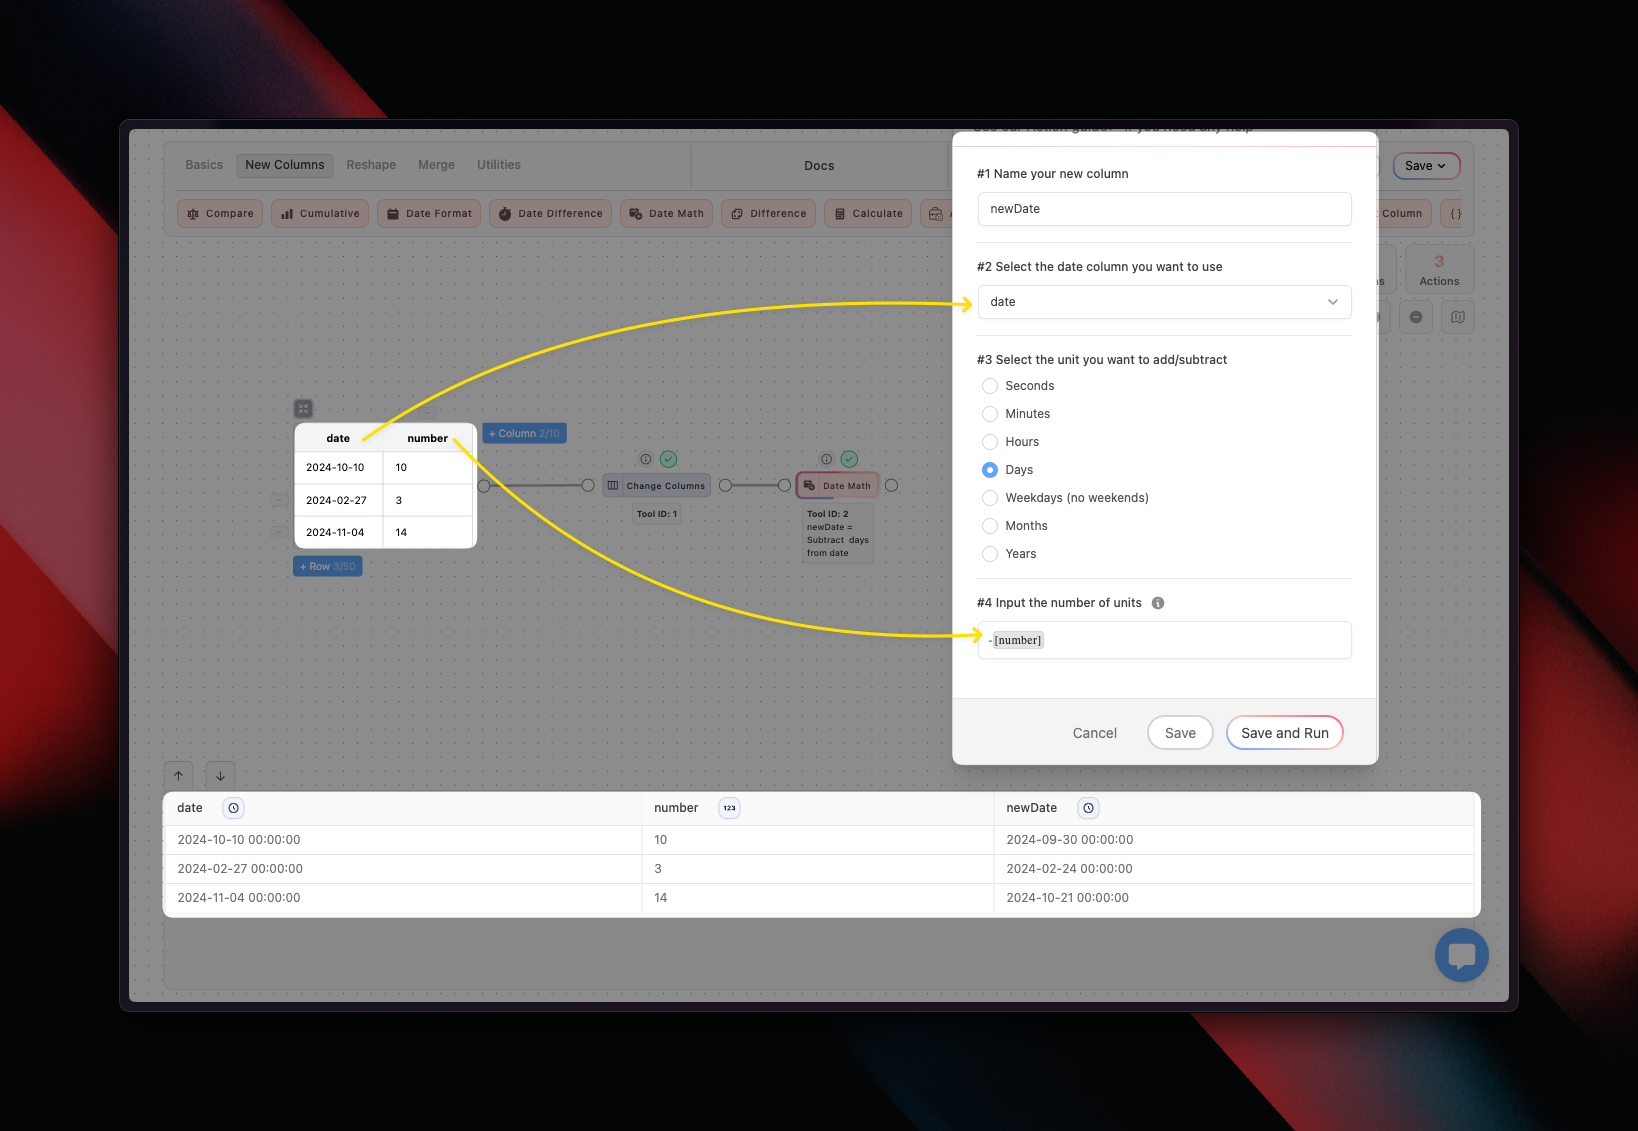Click the + Row 3/50 button
The height and width of the screenshot is (1131, 1638).
328,566
